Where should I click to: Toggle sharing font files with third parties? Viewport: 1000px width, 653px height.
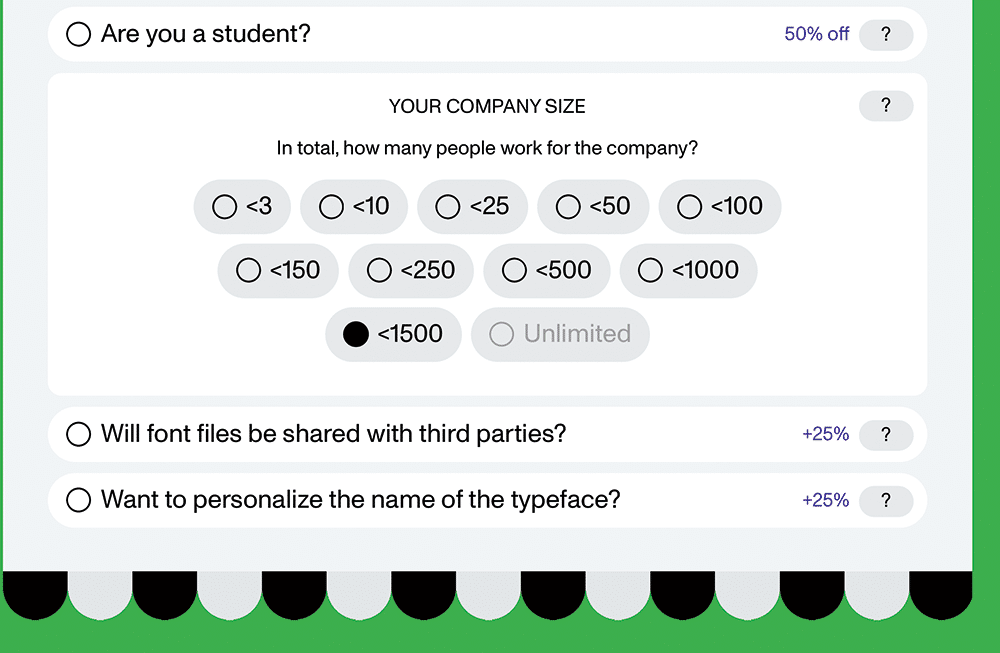(x=79, y=435)
